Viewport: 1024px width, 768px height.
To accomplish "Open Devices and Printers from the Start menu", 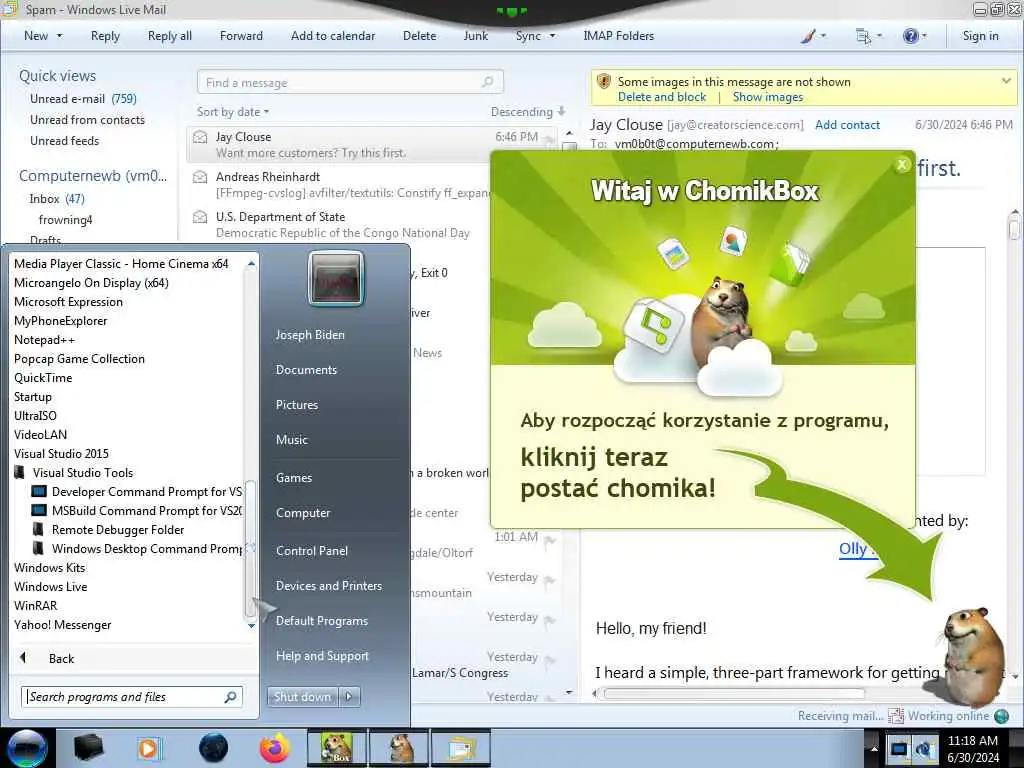I will pos(328,586).
